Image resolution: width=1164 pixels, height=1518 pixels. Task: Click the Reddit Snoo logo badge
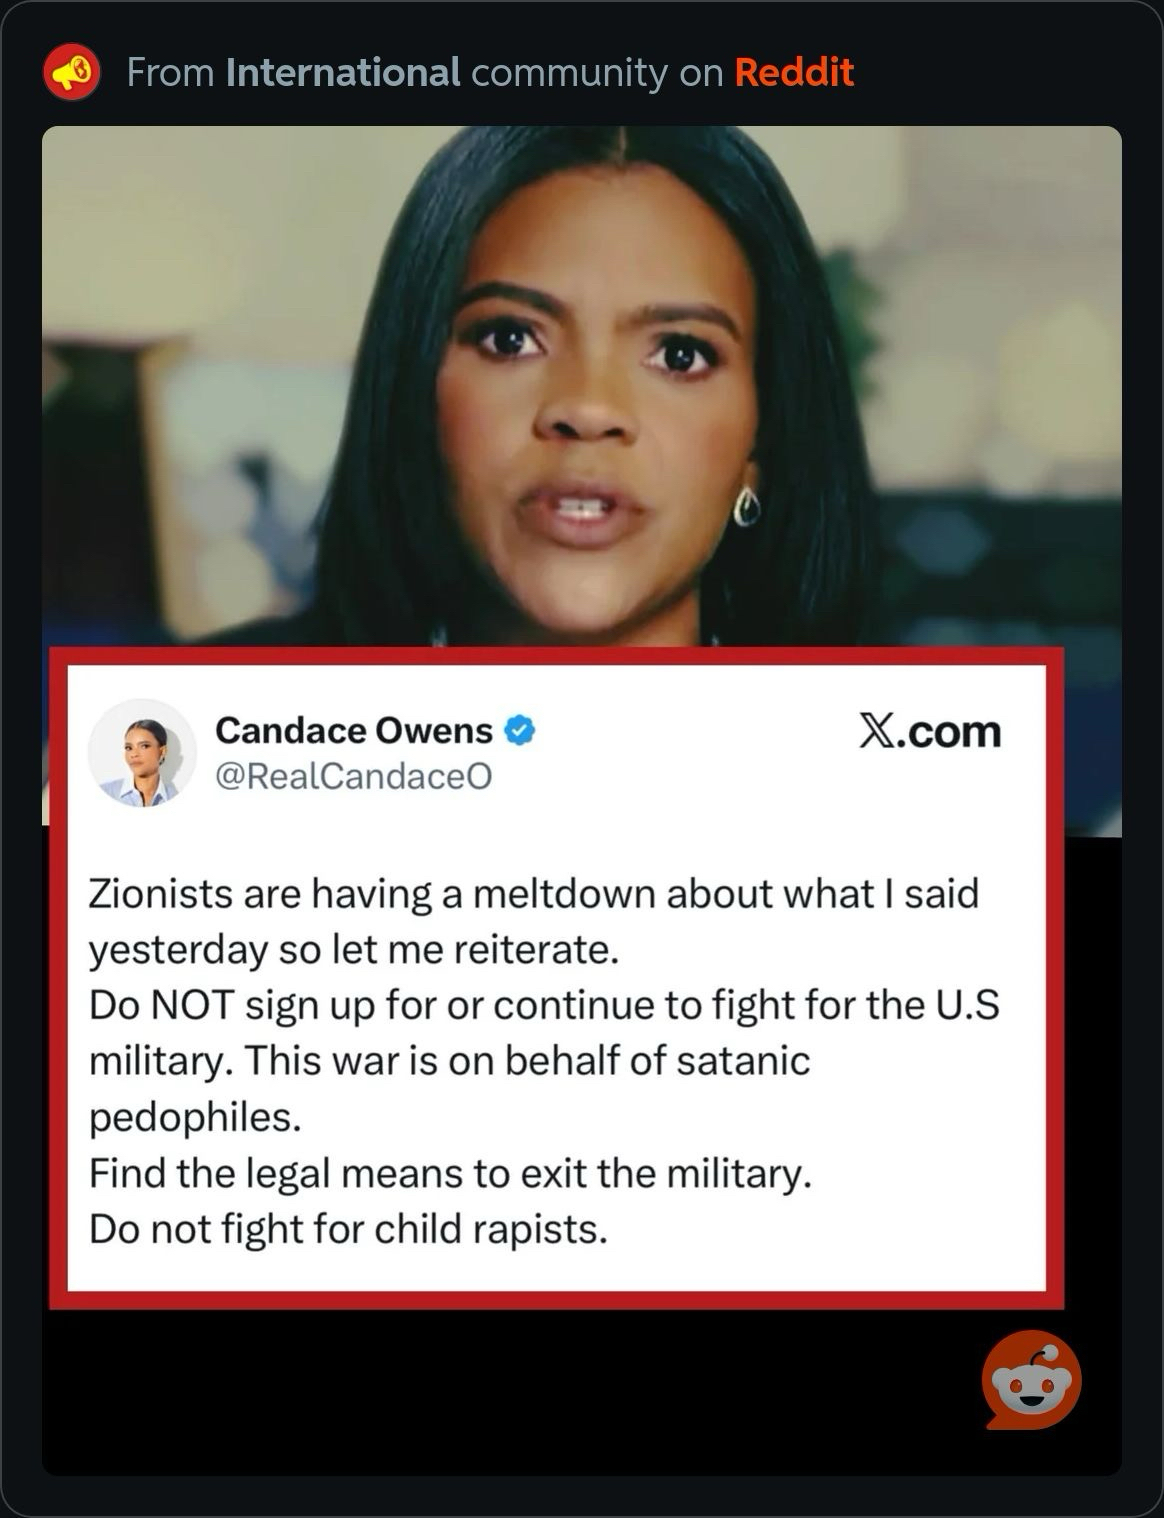(x=1031, y=1380)
